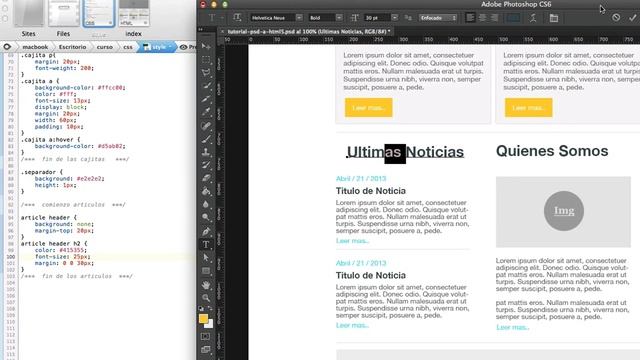Close the tutorial-psd-a-html5.psd document tab
Screen dimensions: 640x360
pos(222,31)
